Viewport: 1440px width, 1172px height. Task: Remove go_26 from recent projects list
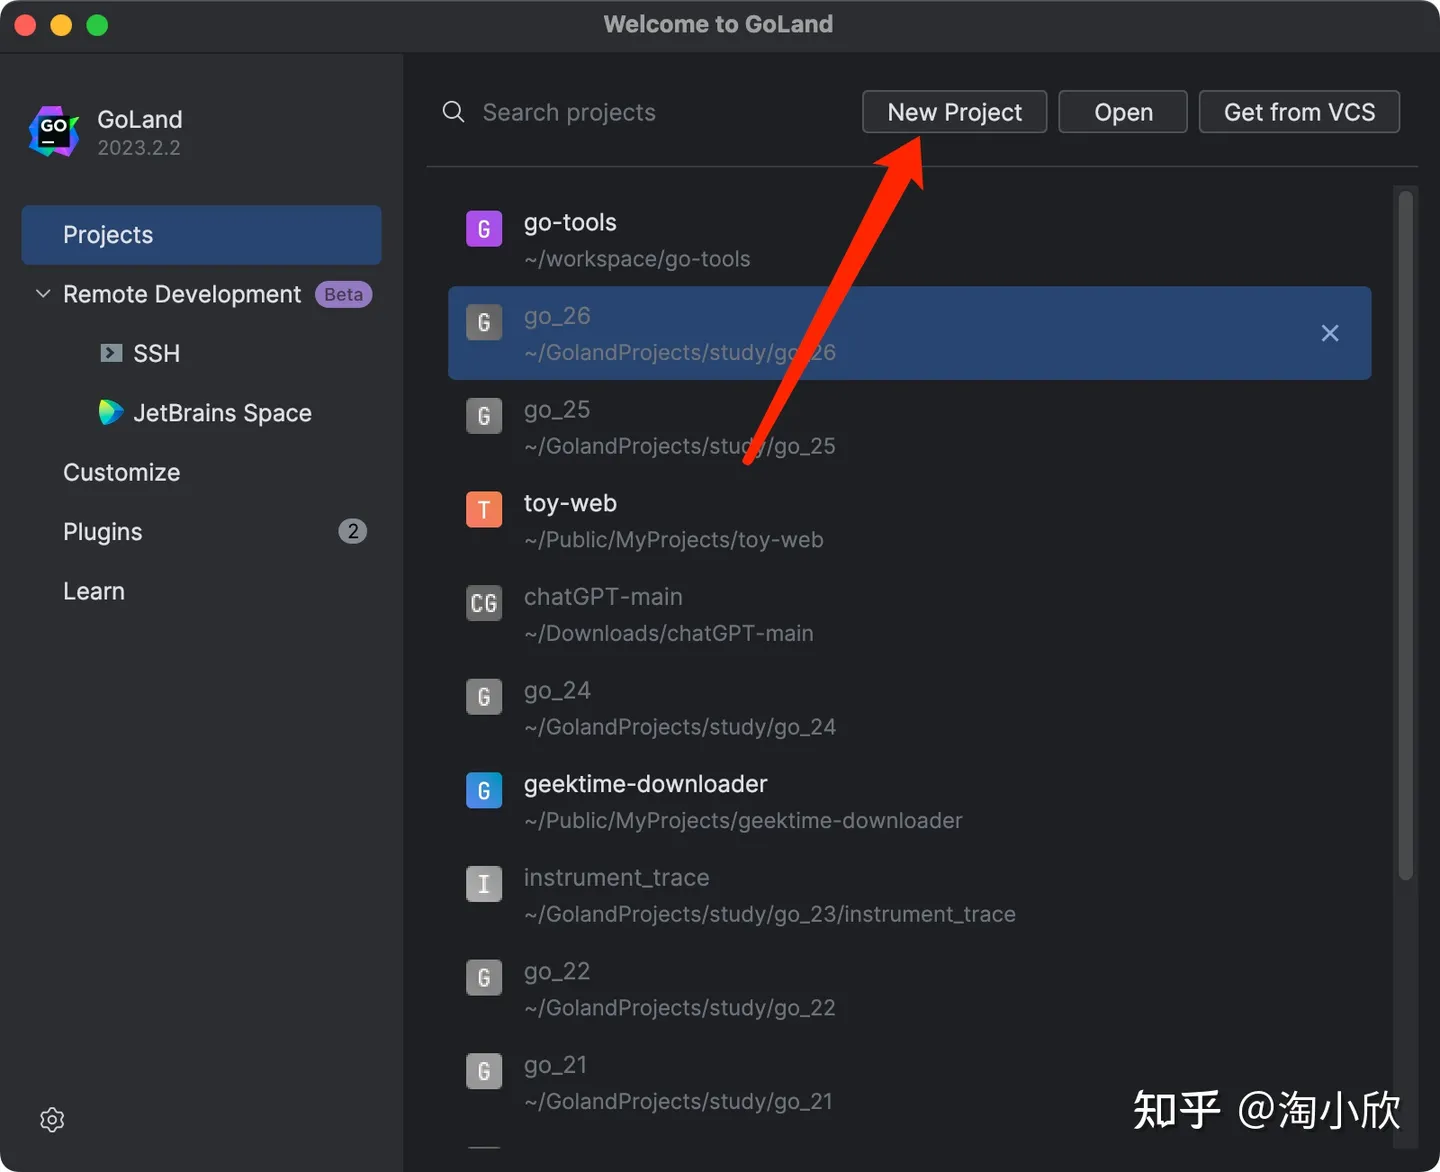(1330, 333)
